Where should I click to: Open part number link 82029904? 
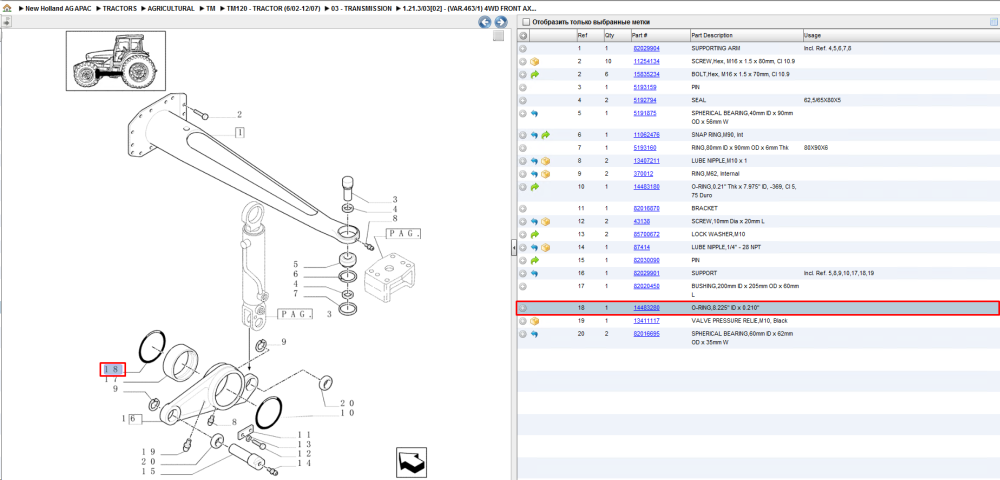pyautogui.click(x=646, y=48)
